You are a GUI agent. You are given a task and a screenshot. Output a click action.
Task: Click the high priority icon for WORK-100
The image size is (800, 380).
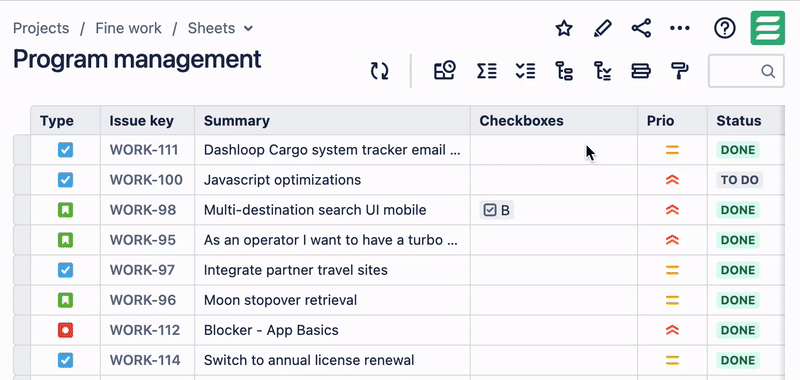[x=672, y=180]
